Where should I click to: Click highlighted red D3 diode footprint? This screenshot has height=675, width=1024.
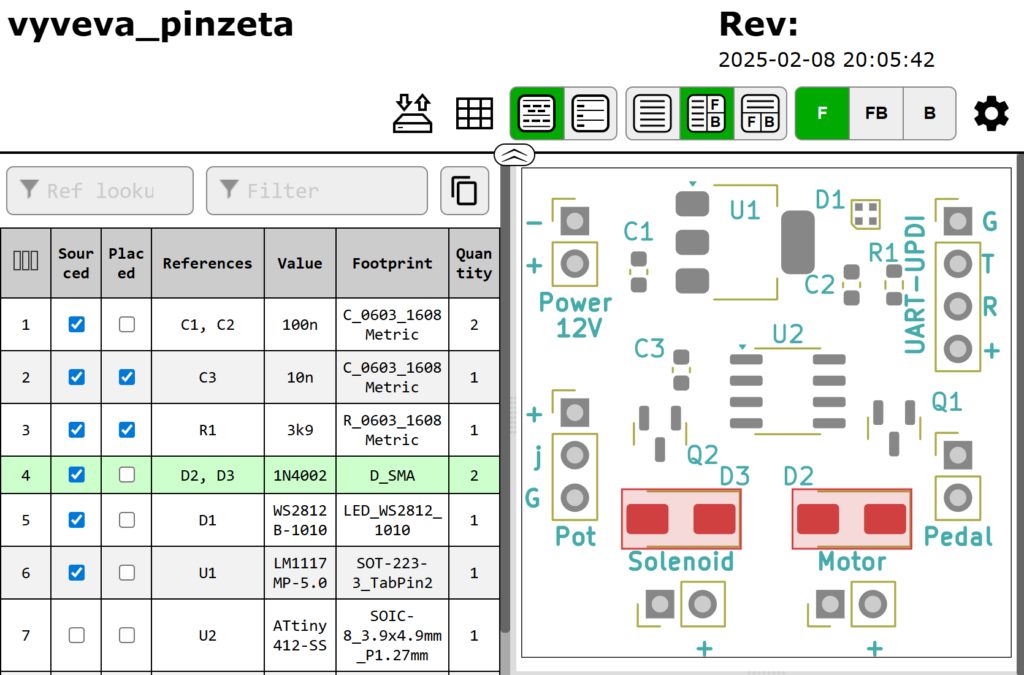click(681, 518)
